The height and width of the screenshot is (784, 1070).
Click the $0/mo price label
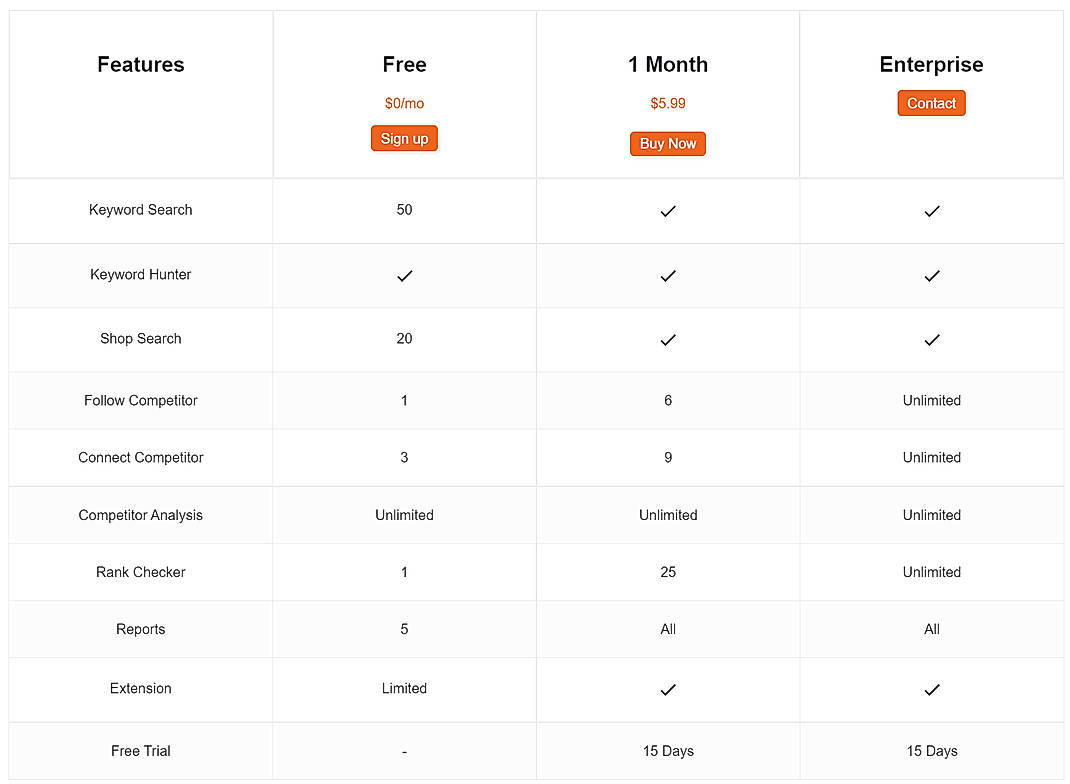404,103
